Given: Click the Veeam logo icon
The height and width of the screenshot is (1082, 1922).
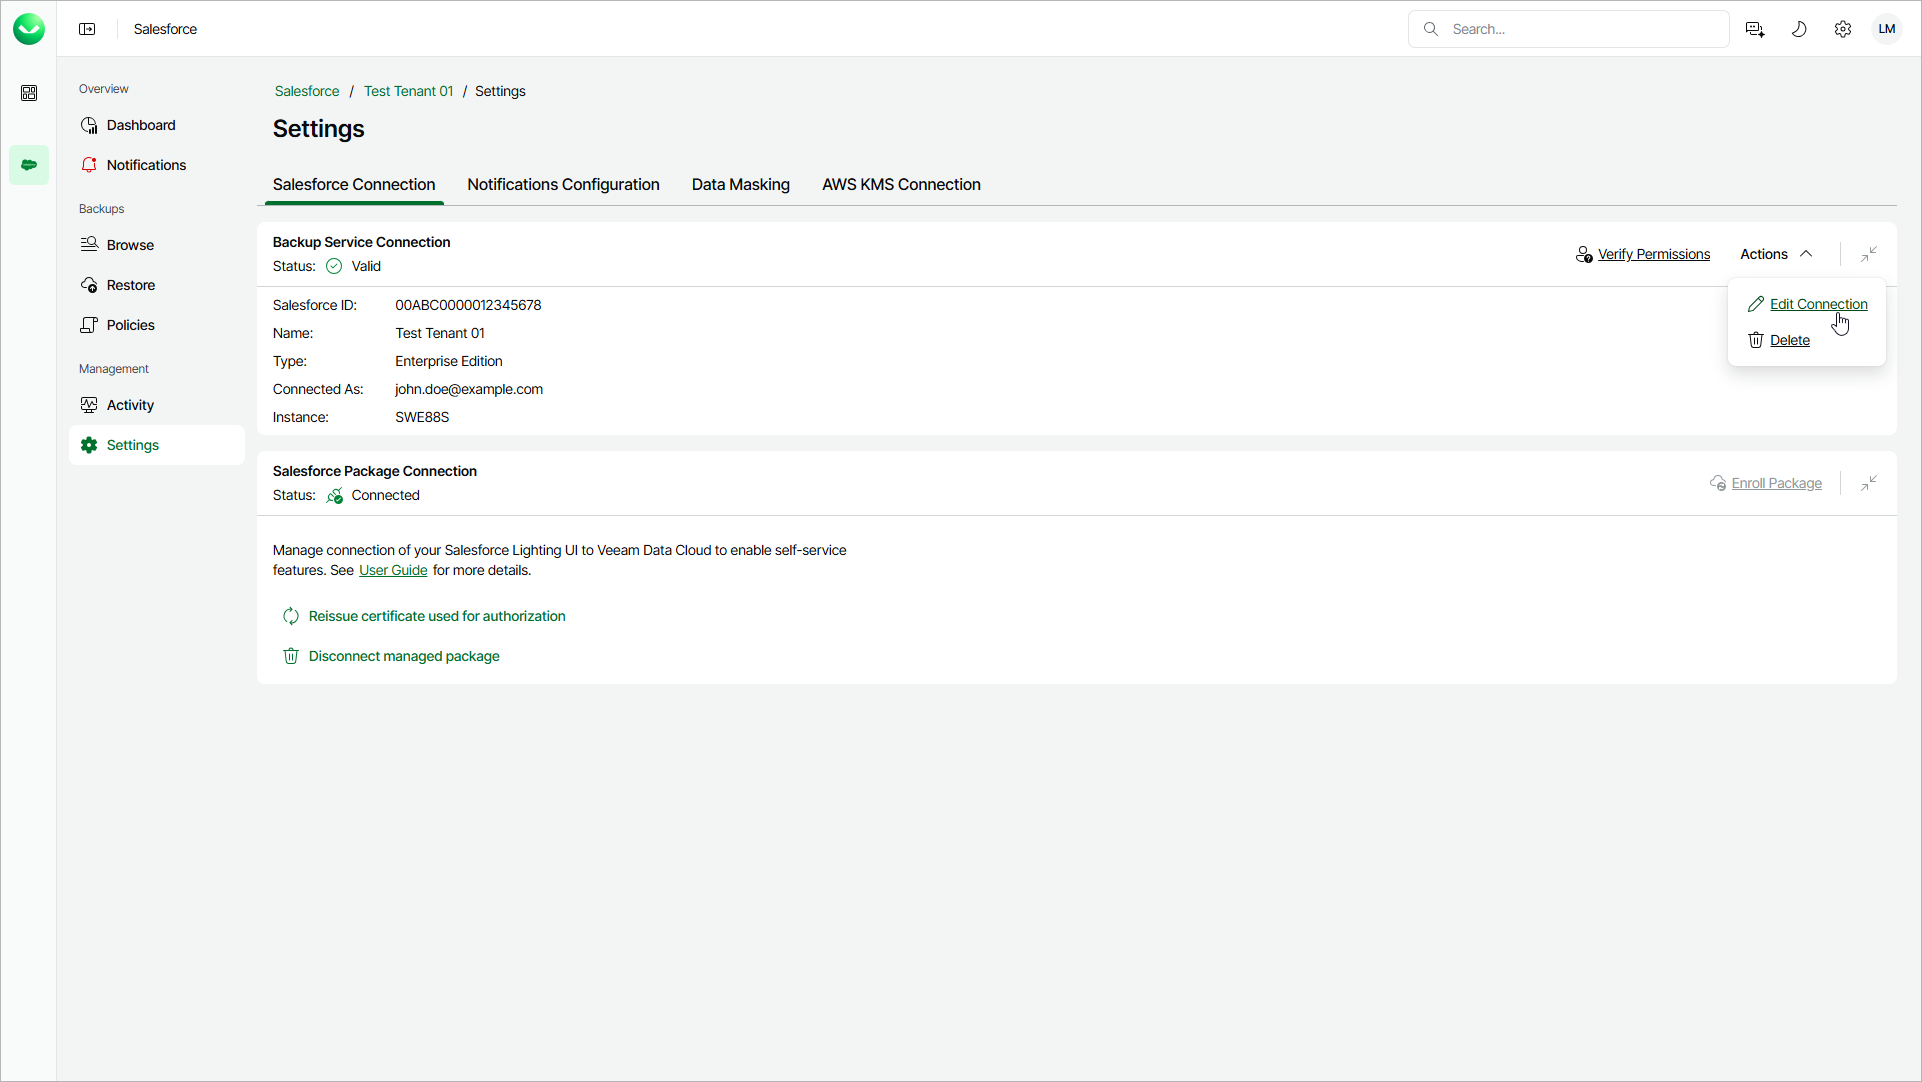Looking at the screenshot, I should click(29, 29).
